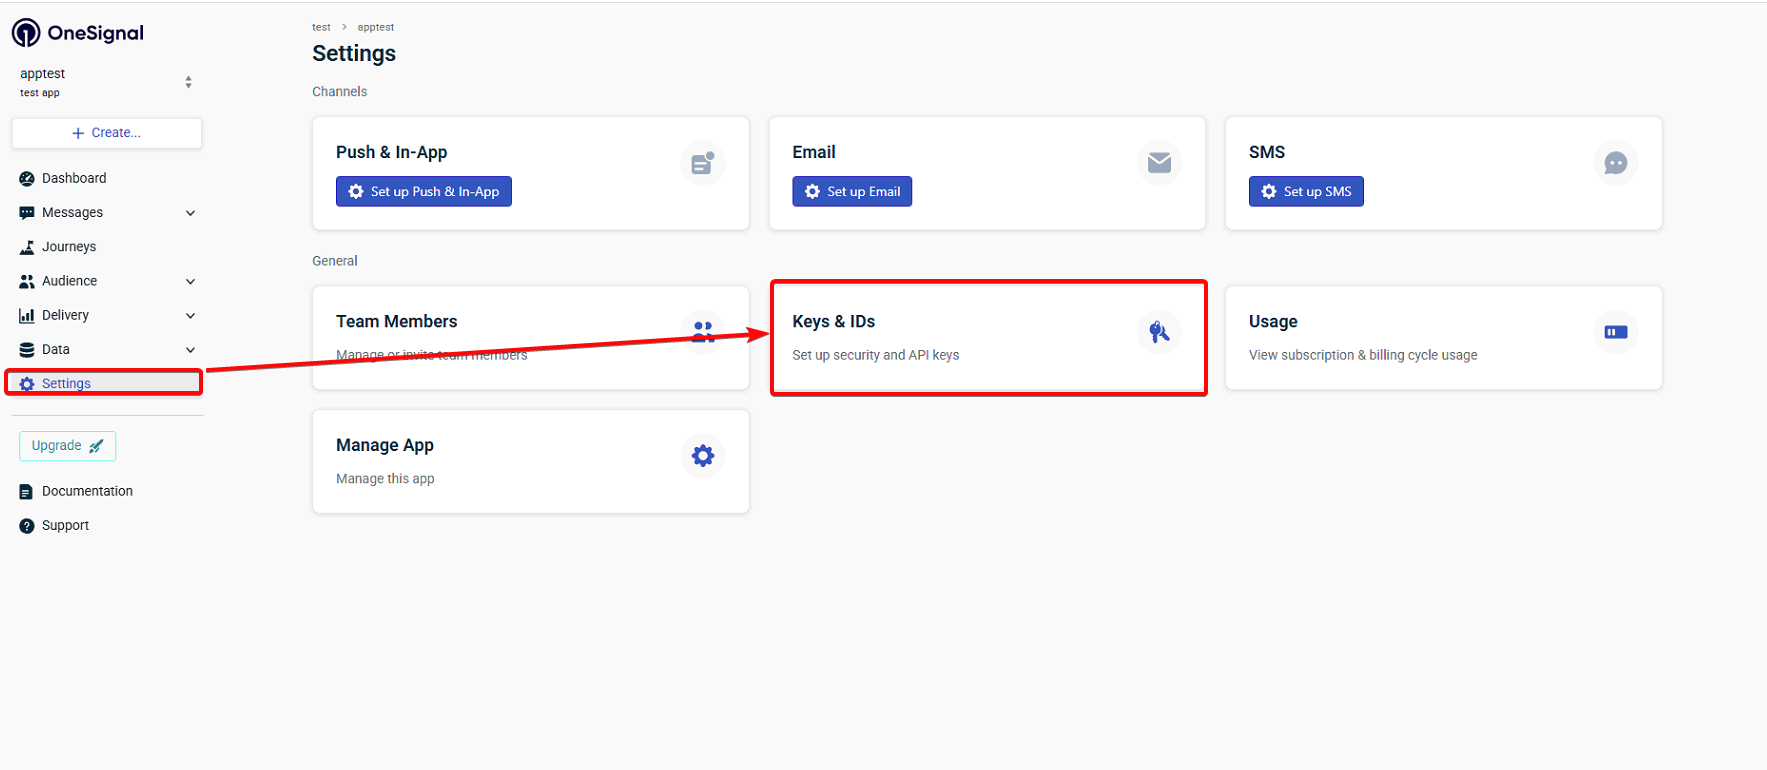Click the SMS card heading
The width and height of the screenshot is (1767, 770).
click(1267, 152)
